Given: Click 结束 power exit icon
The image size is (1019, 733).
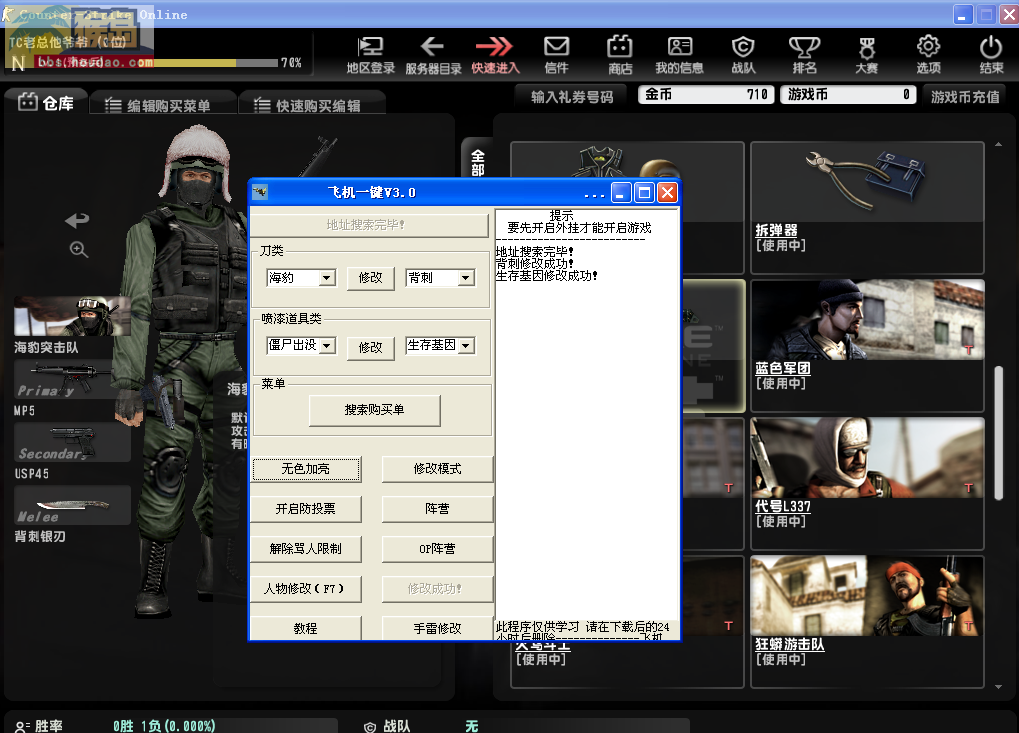Looking at the screenshot, I should pos(991,55).
